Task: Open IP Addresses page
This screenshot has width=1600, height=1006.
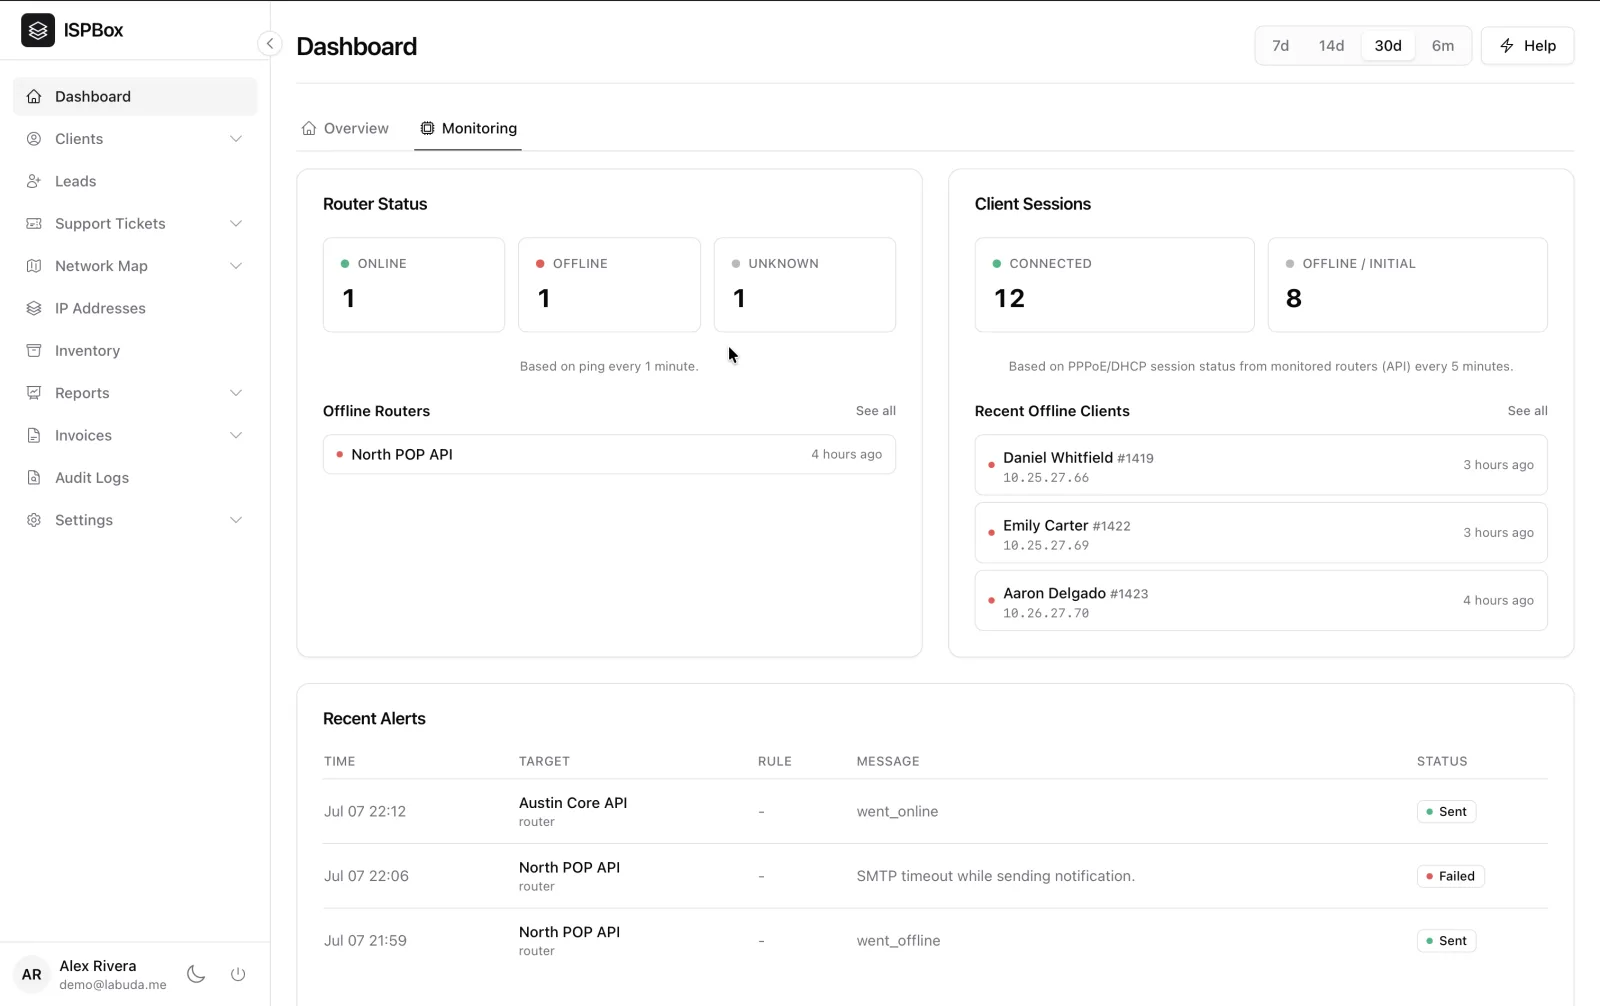Action: click(x=135, y=308)
